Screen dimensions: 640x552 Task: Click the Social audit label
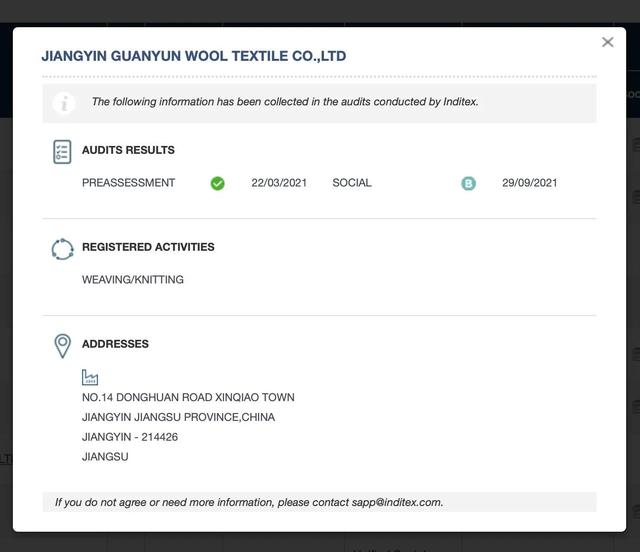point(351,183)
